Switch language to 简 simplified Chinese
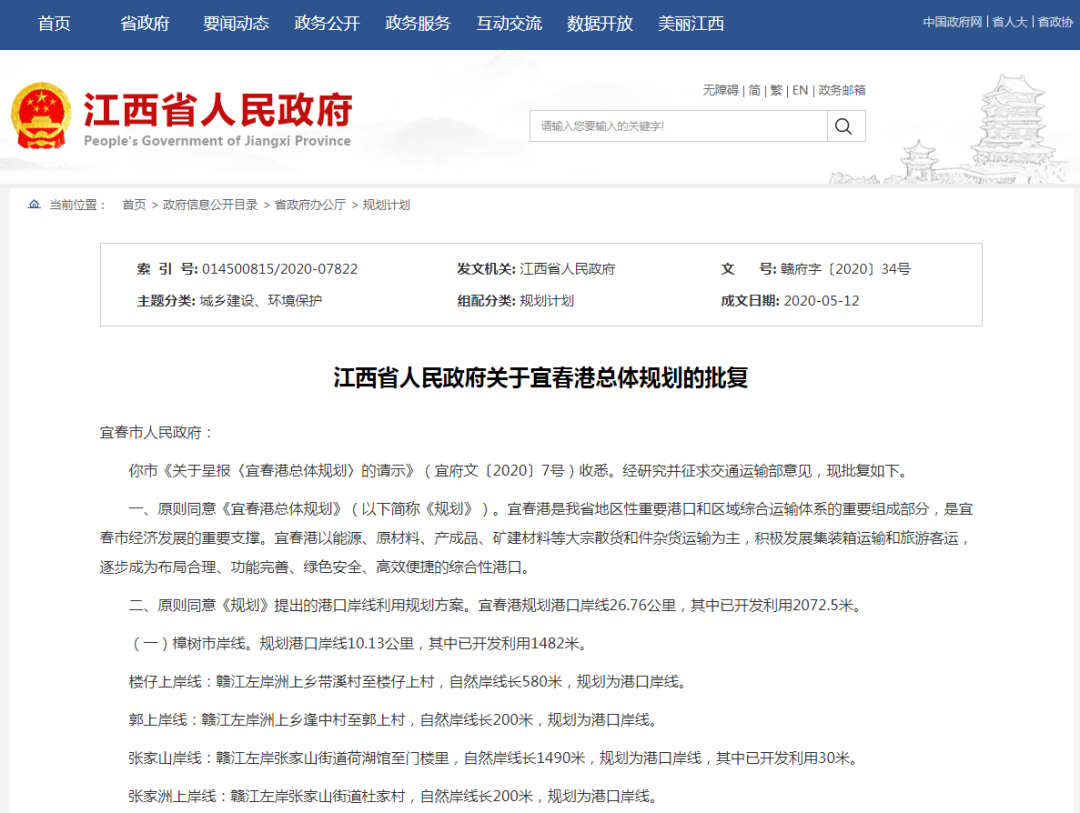This screenshot has height=813, width=1080. [754, 90]
